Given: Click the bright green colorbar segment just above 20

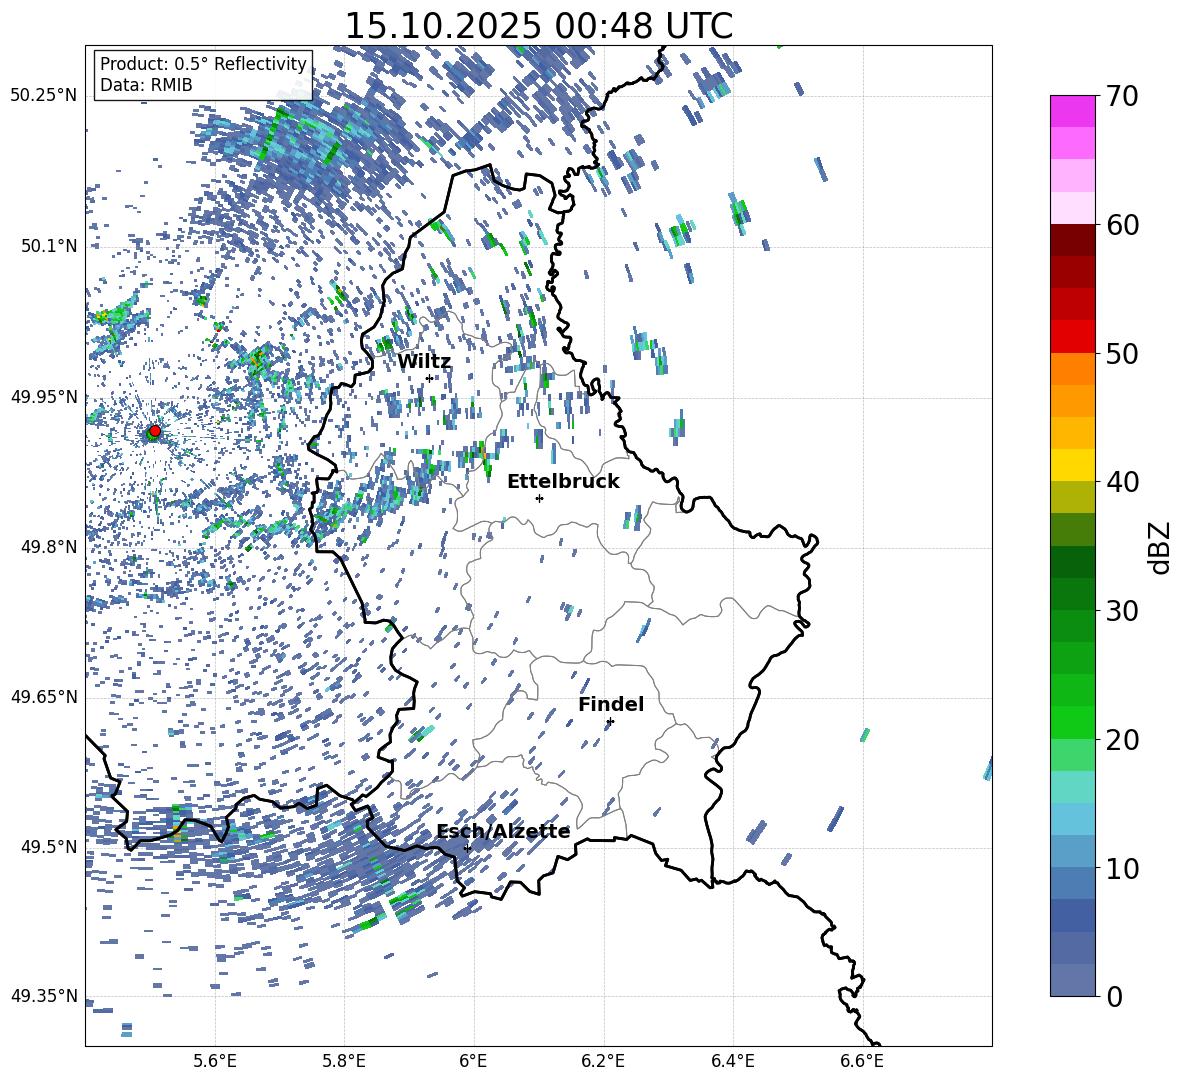Looking at the screenshot, I should [1072, 722].
